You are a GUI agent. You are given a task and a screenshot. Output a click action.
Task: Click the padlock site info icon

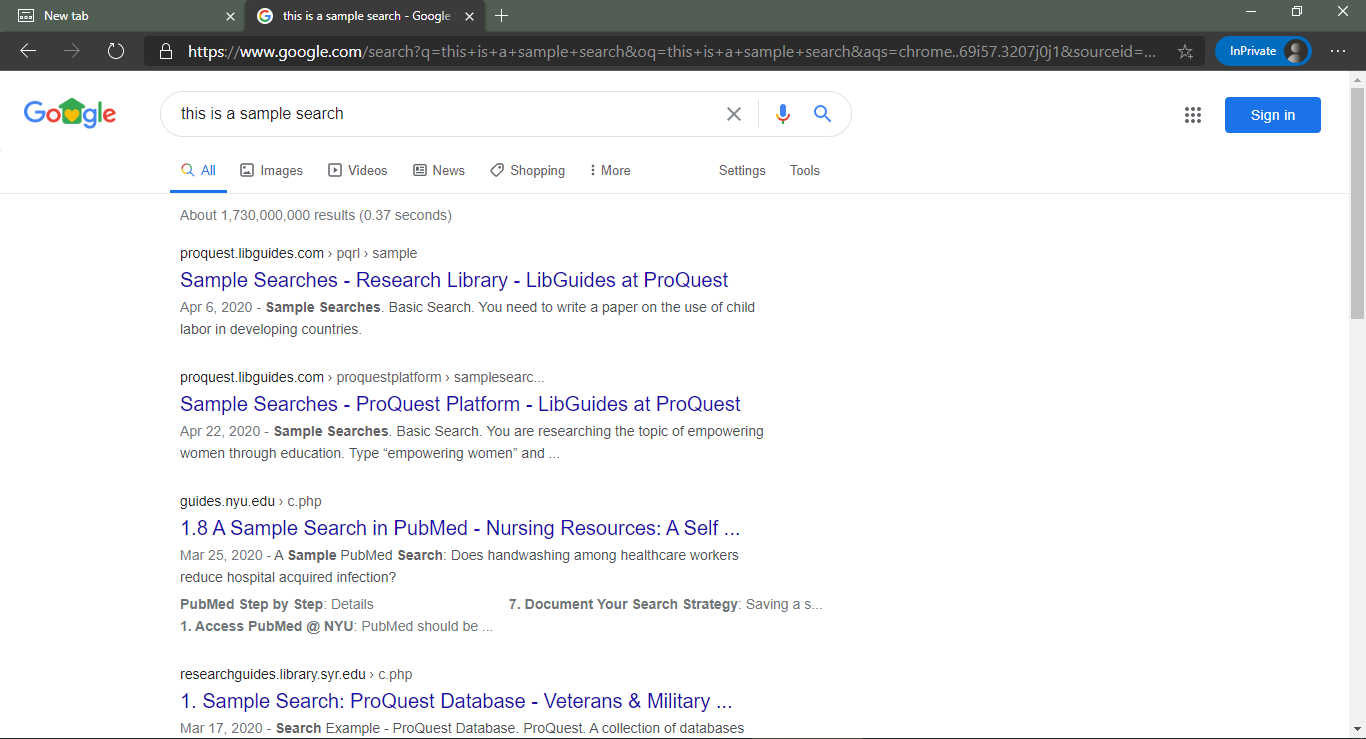166,51
